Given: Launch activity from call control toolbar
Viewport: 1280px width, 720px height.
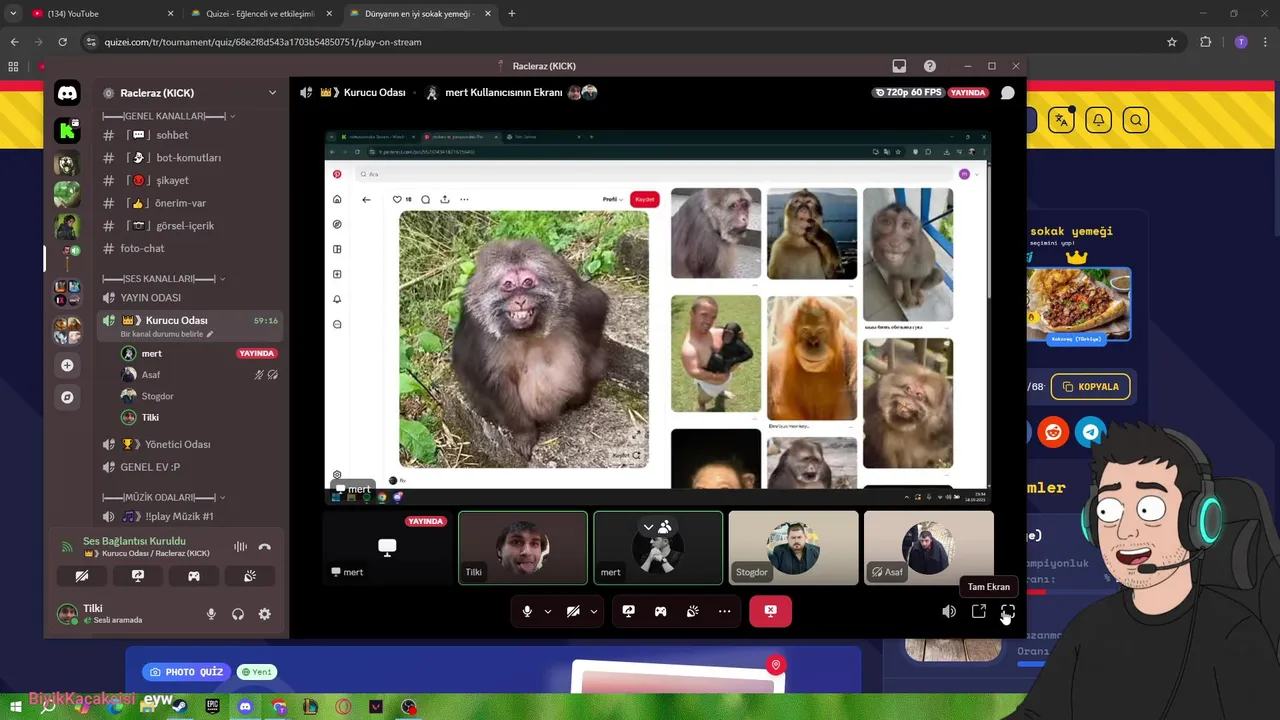Looking at the screenshot, I should pyautogui.click(x=660, y=611).
